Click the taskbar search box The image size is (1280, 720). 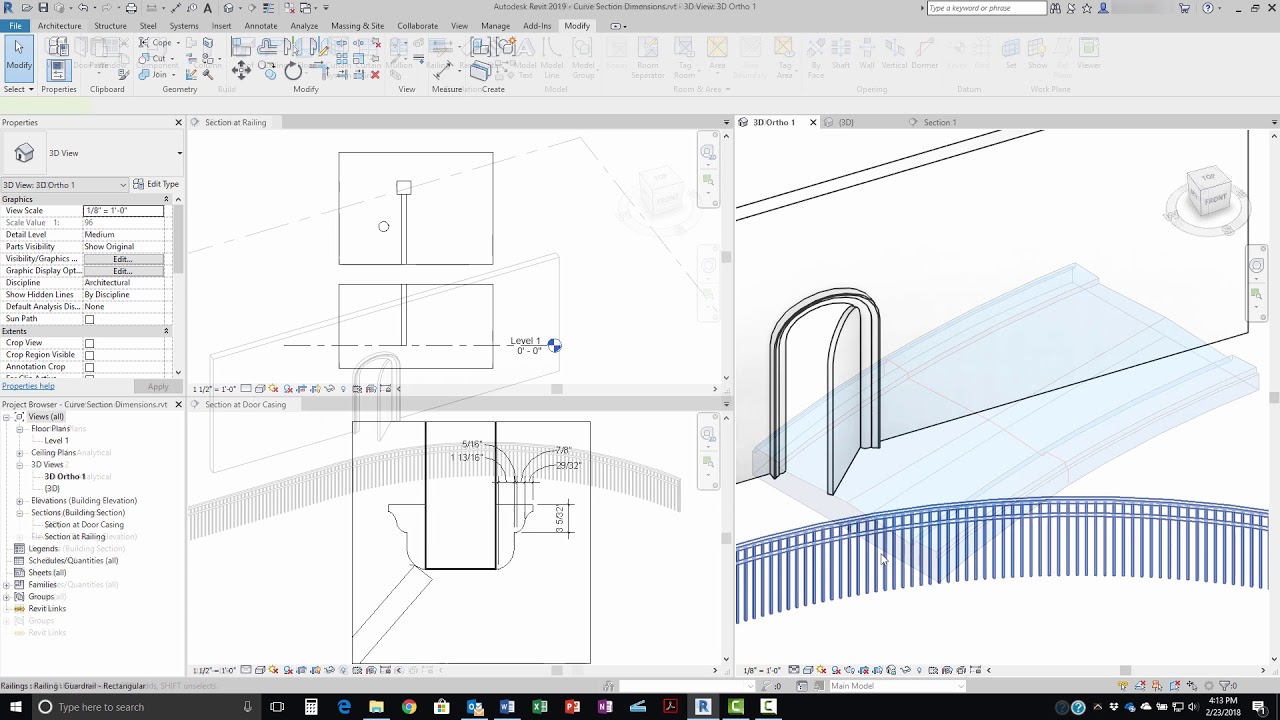point(146,707)
